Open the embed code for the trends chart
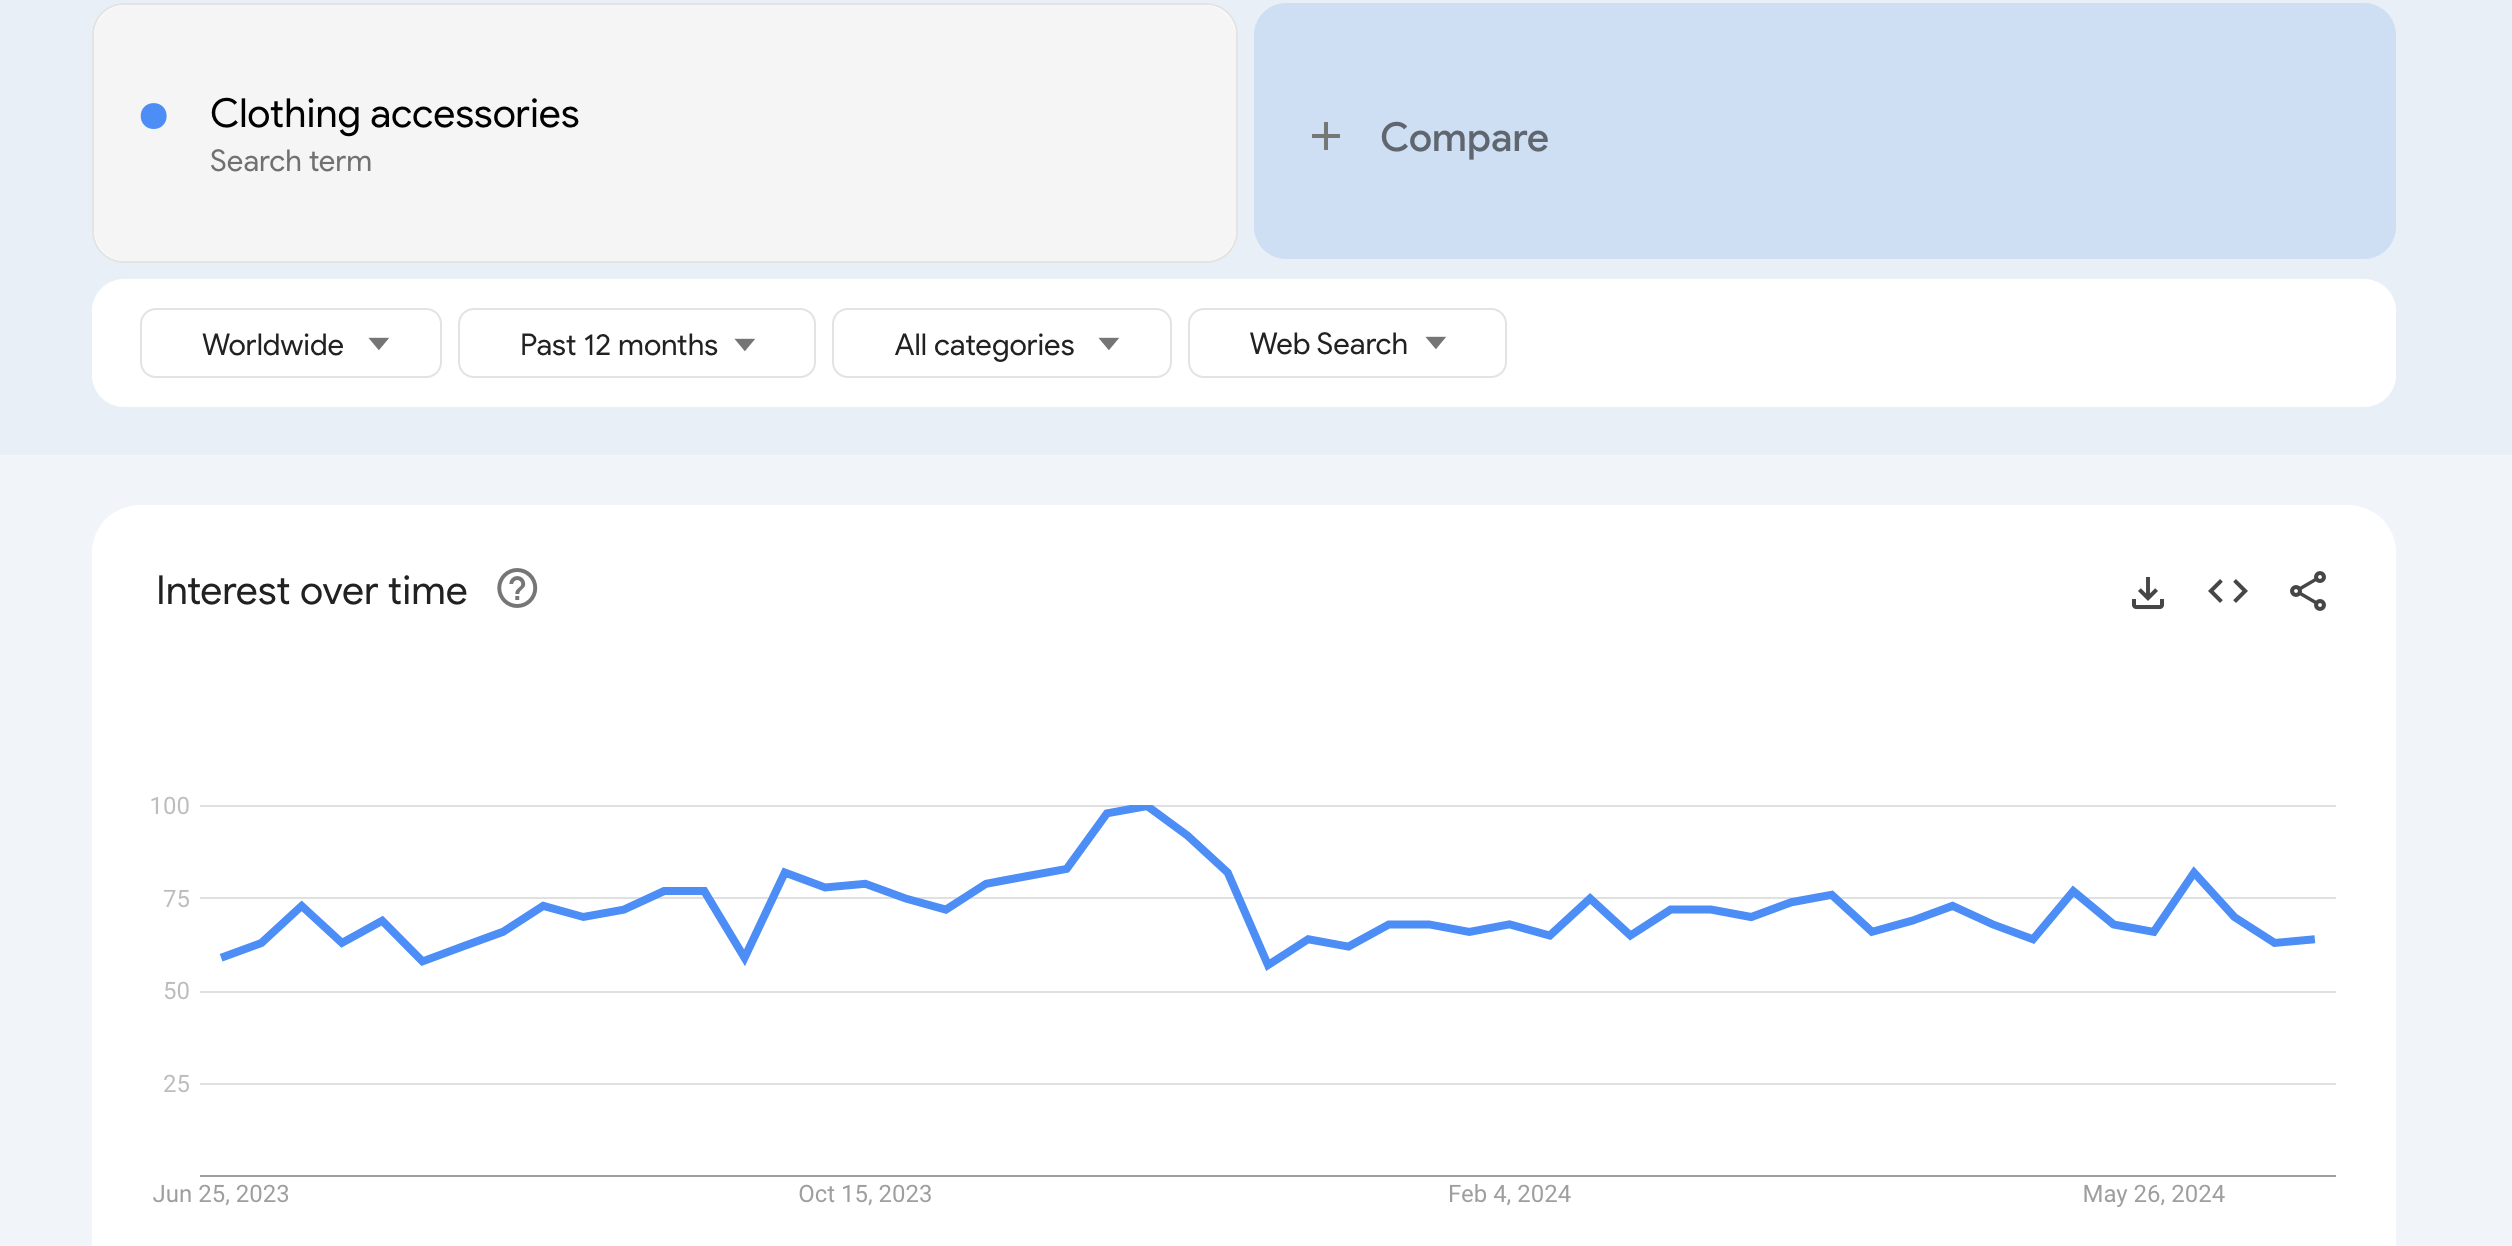This screenshot has height=1246, width=2512. pos(2226,591)
